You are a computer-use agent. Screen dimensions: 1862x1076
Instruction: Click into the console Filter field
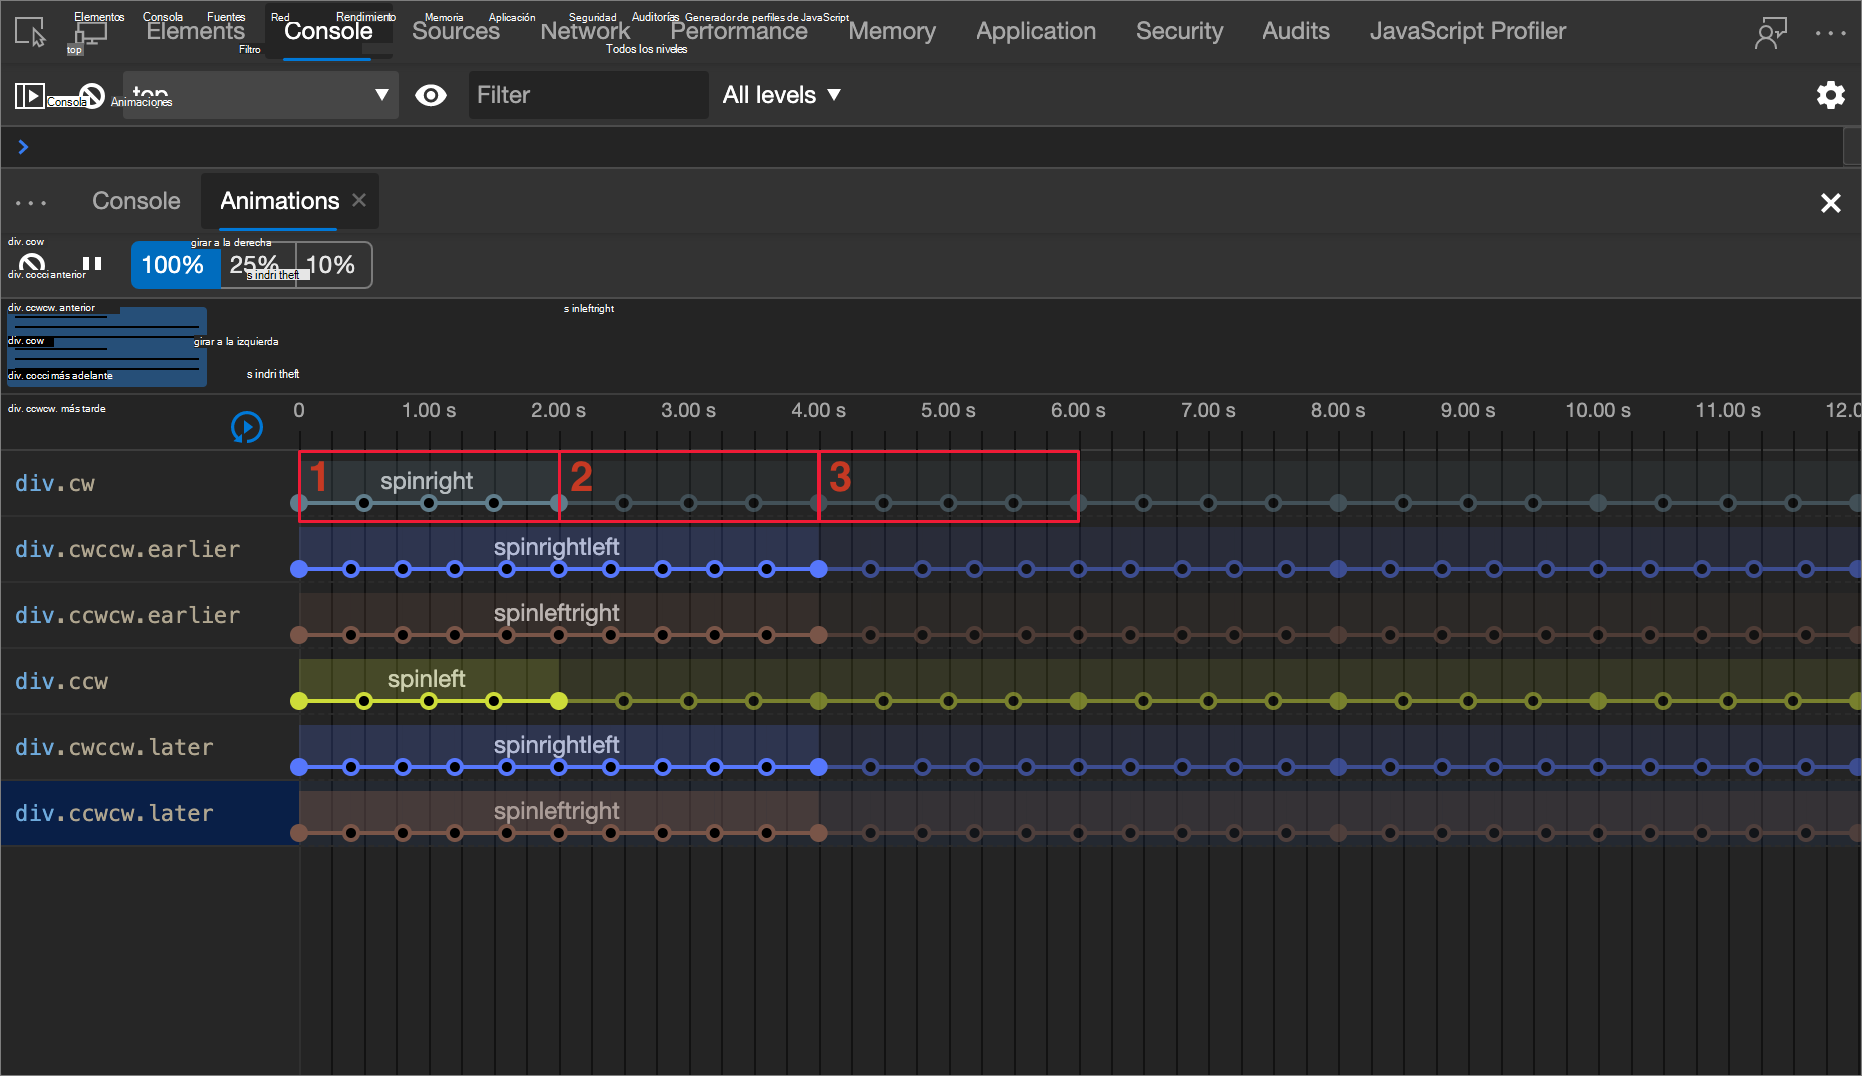(587, 95)
